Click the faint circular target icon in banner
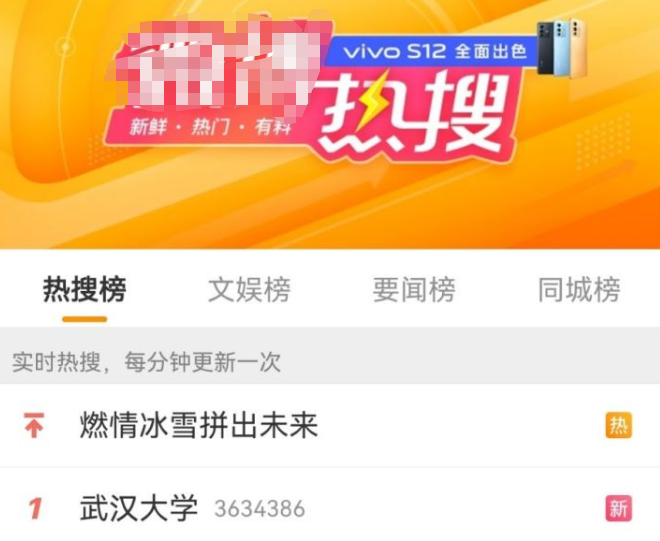Viewport: 660px width, 541px height. 65,46
